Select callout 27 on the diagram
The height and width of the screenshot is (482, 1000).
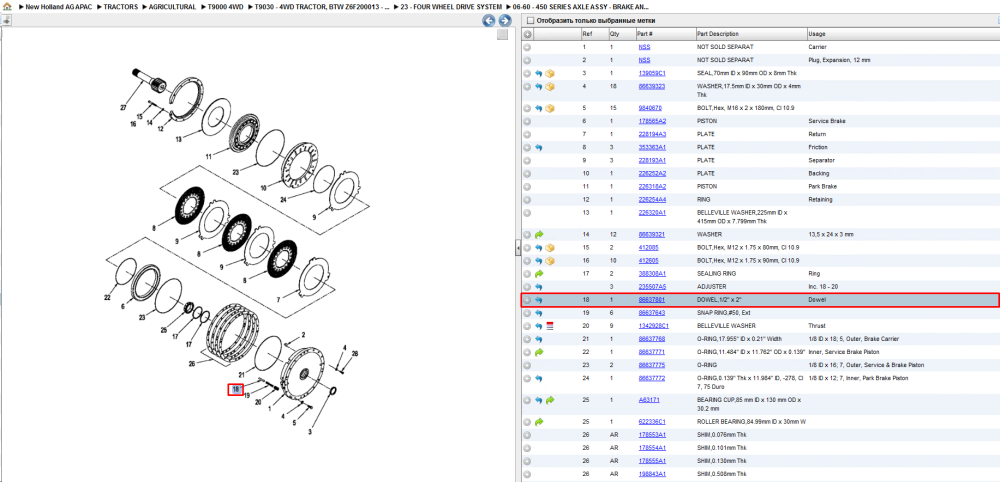[x=124, y=108]
